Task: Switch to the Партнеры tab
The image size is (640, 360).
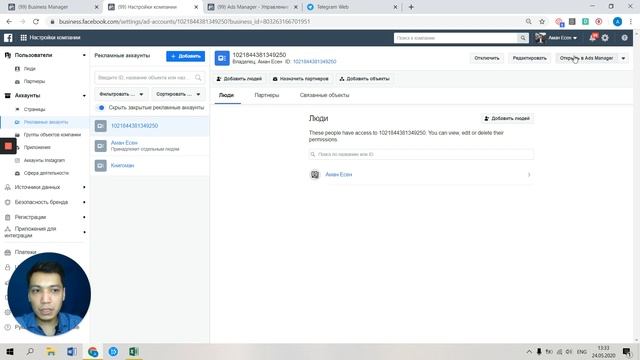Action: (x=267, y=95)
